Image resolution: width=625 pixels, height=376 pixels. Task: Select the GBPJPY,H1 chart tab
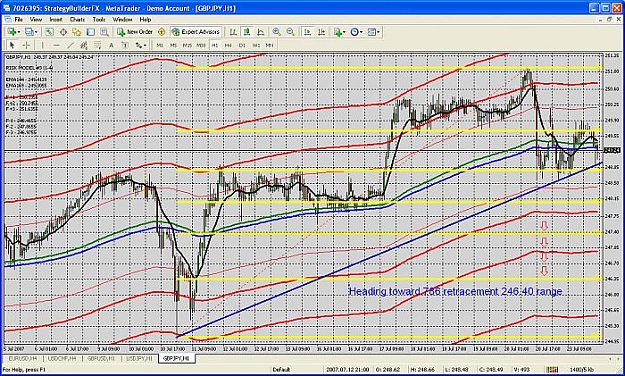176,358
